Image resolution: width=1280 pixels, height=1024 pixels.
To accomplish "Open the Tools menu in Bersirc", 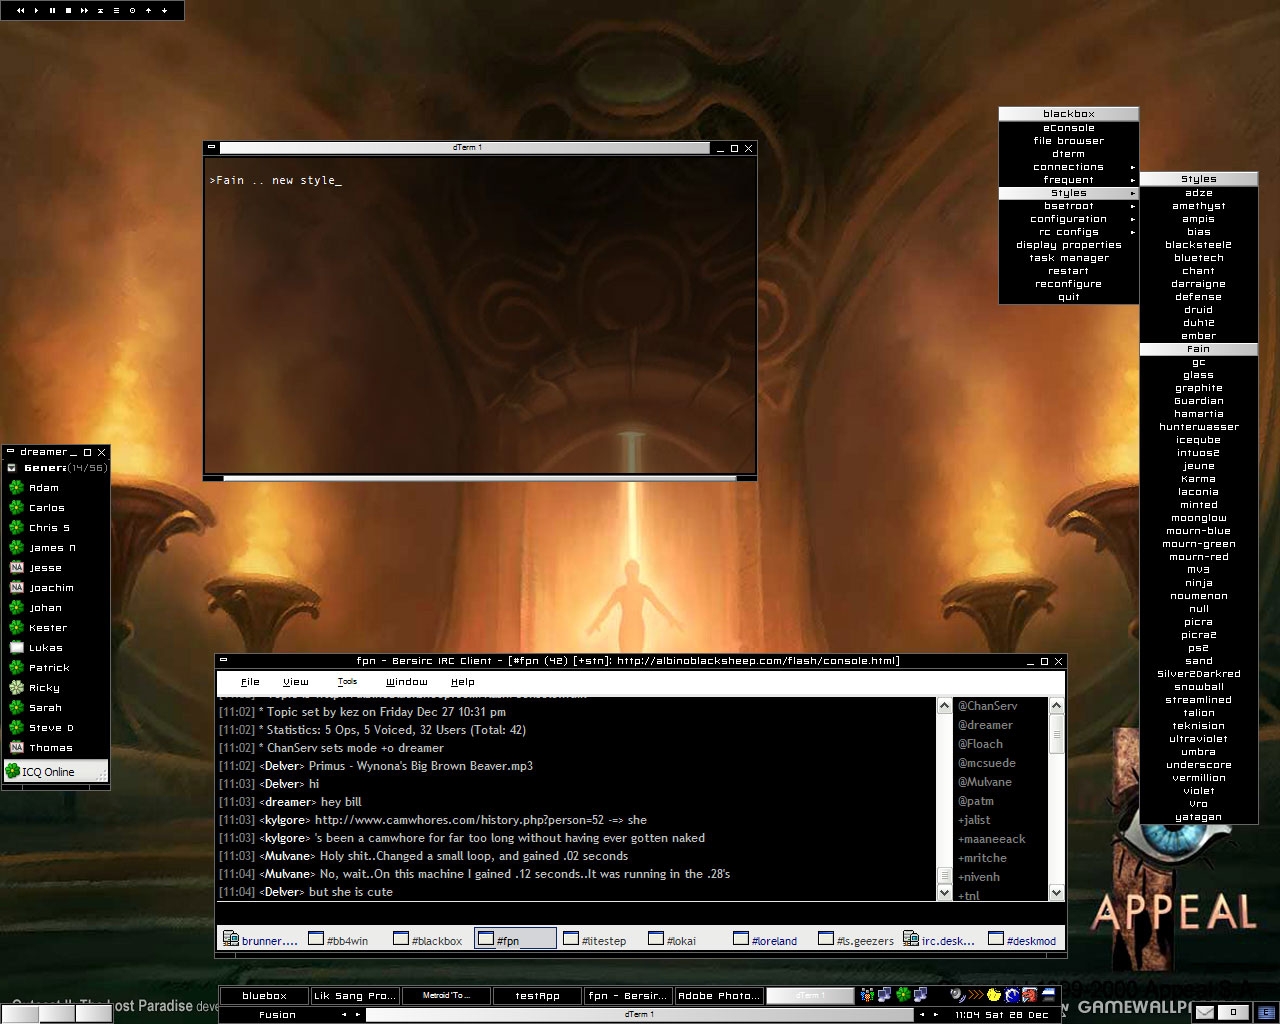I will pyautogui.click(x=347, y=682).
